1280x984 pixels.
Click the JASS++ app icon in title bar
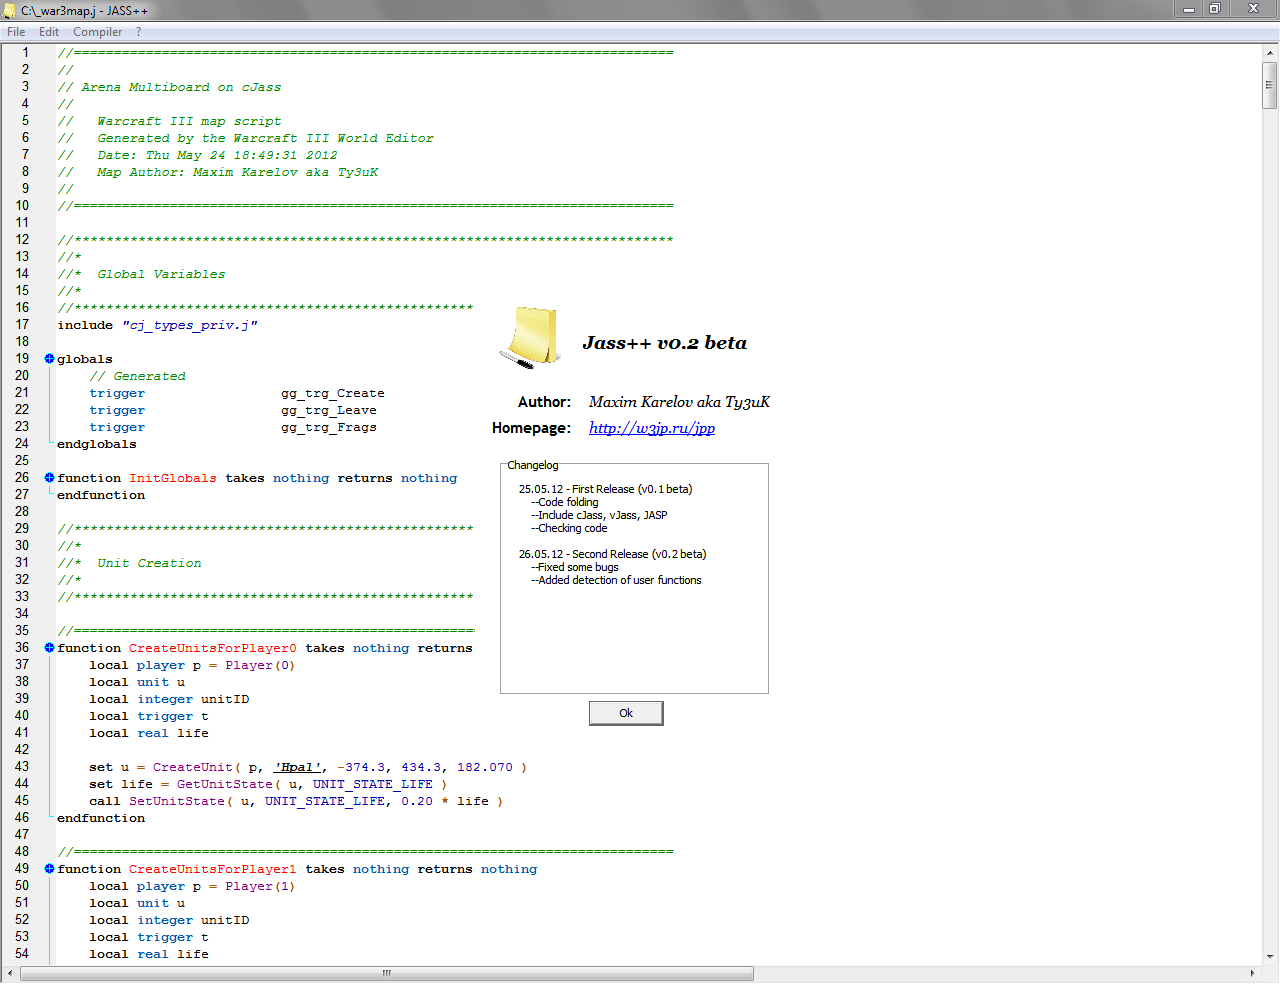tap(10, 10)
